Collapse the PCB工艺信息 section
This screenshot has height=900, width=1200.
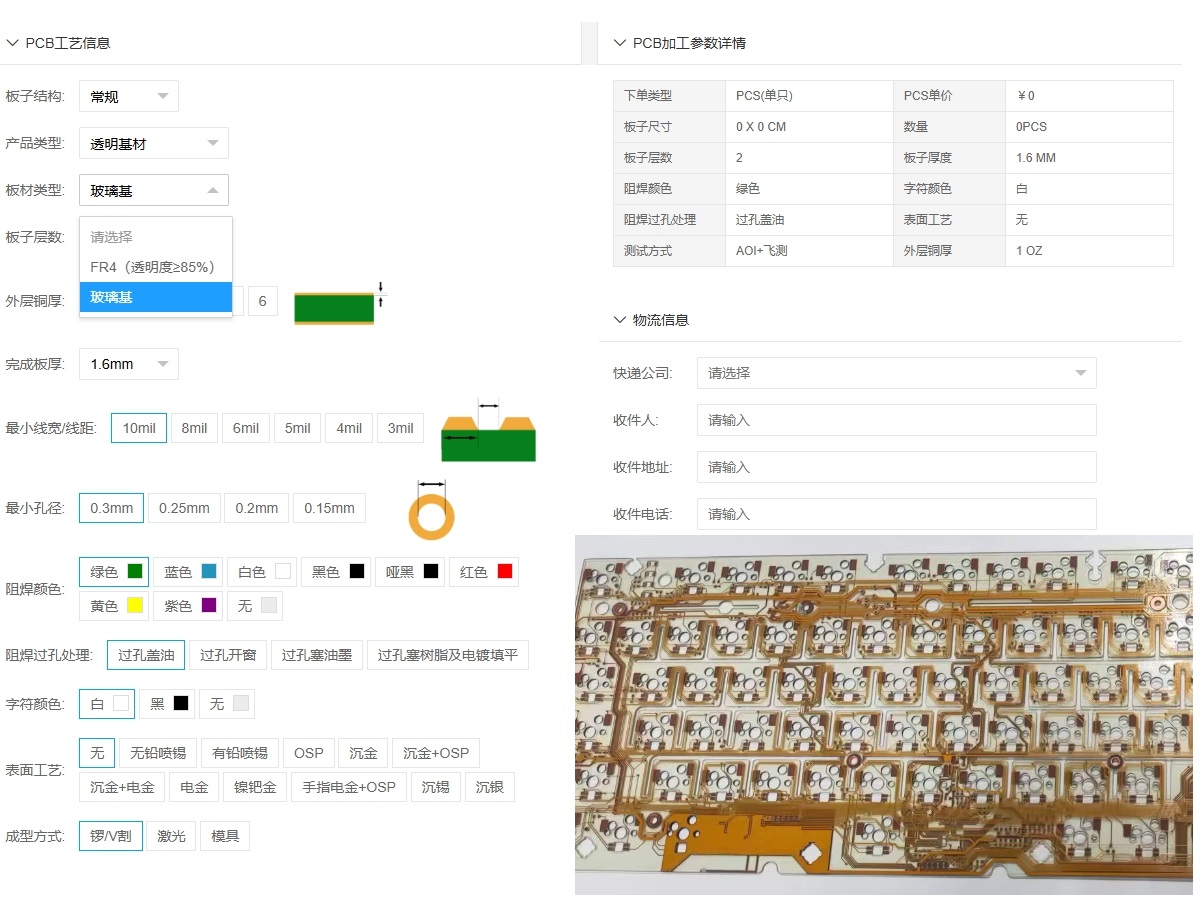coord(12,42)
